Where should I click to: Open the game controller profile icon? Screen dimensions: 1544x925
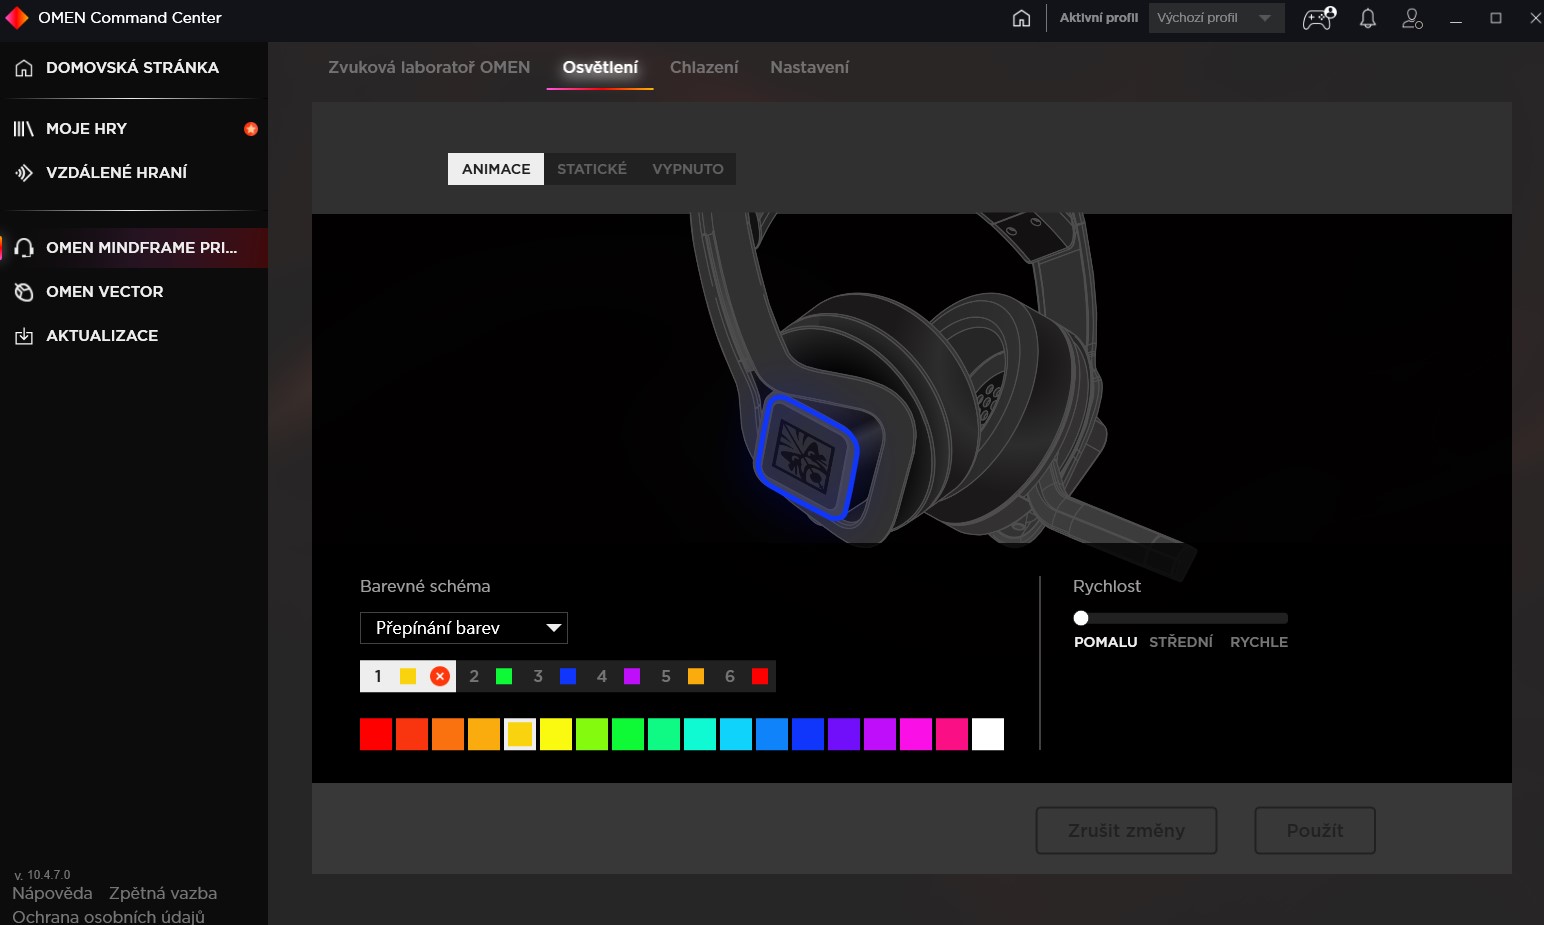[1319, 18]
